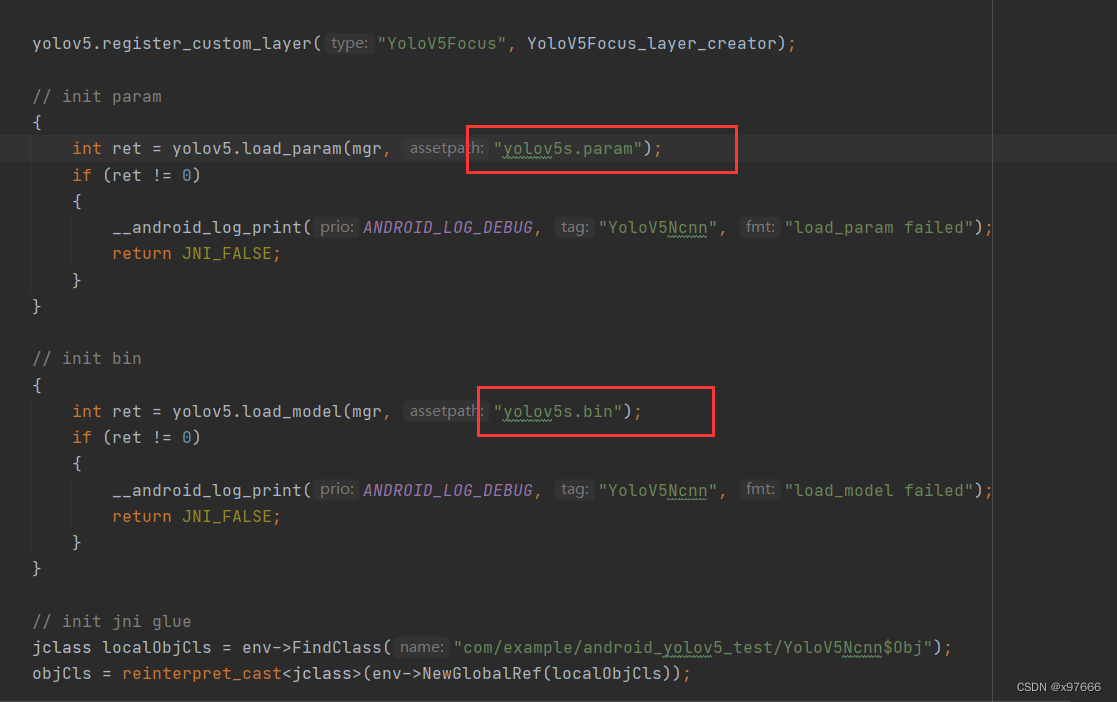Click the "// init param" comment
Viewport: 1117px width, 702px height.
click(x=97, y=96)
